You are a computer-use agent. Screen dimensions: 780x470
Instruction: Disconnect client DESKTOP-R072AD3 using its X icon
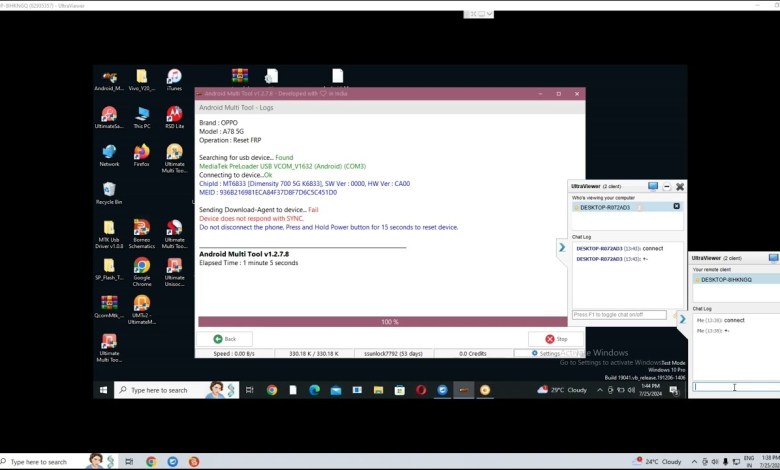click(x=676, y=206)
